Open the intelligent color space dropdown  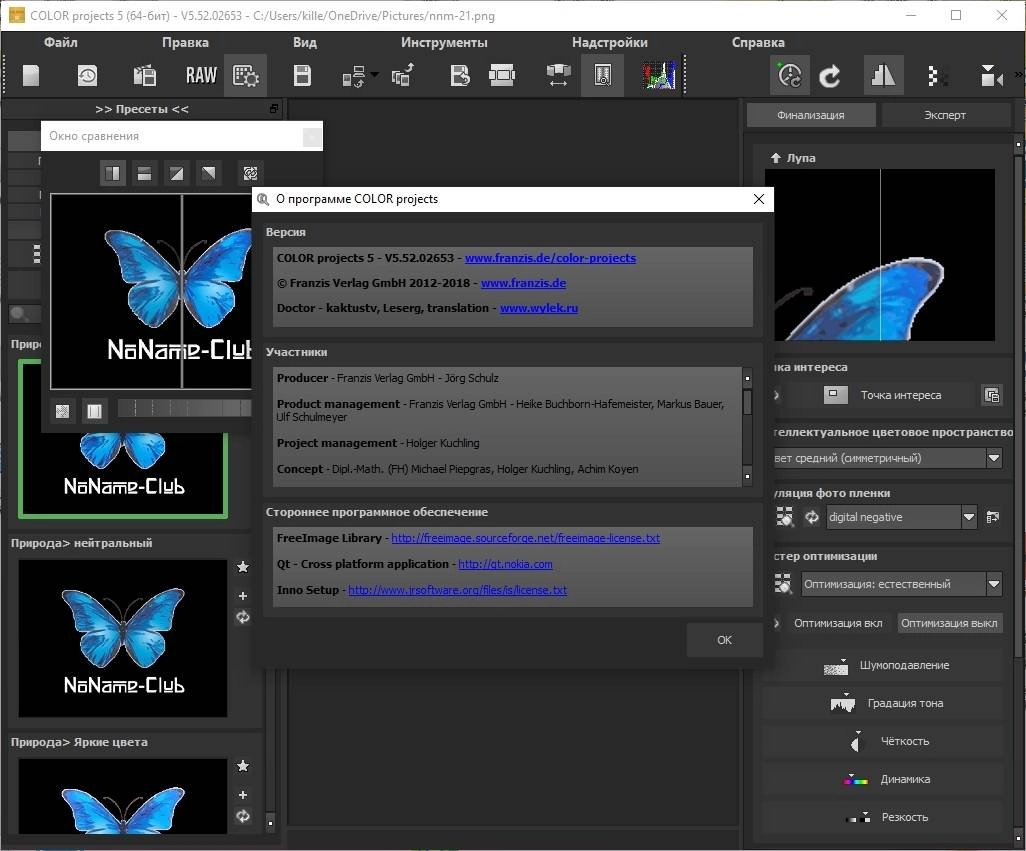point(994,458)
